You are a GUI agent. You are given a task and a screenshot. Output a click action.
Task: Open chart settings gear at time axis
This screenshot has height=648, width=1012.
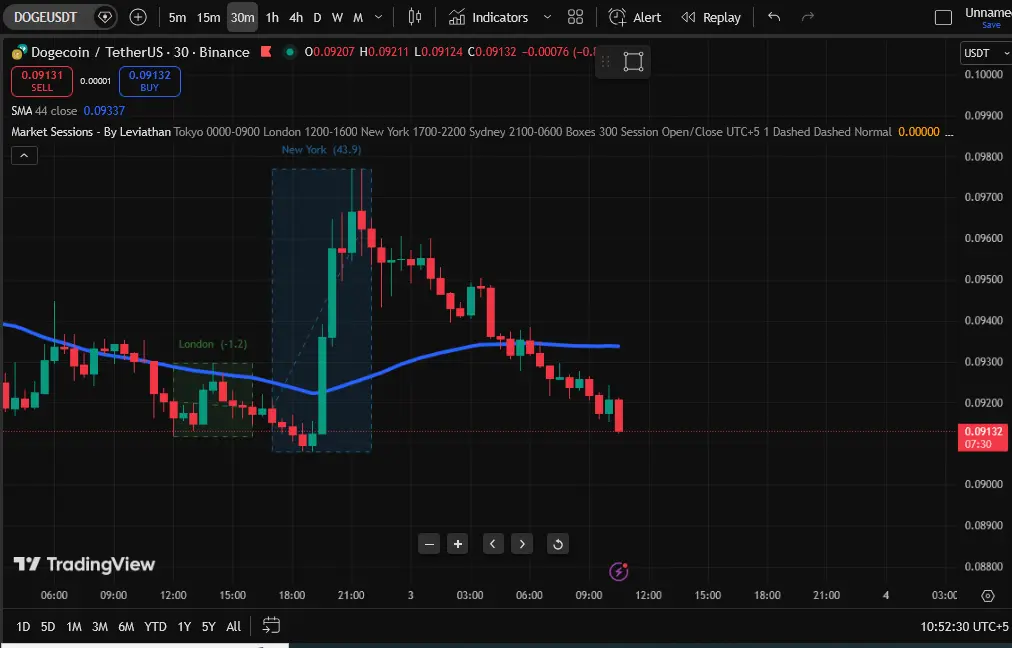[x=987, y=596]
